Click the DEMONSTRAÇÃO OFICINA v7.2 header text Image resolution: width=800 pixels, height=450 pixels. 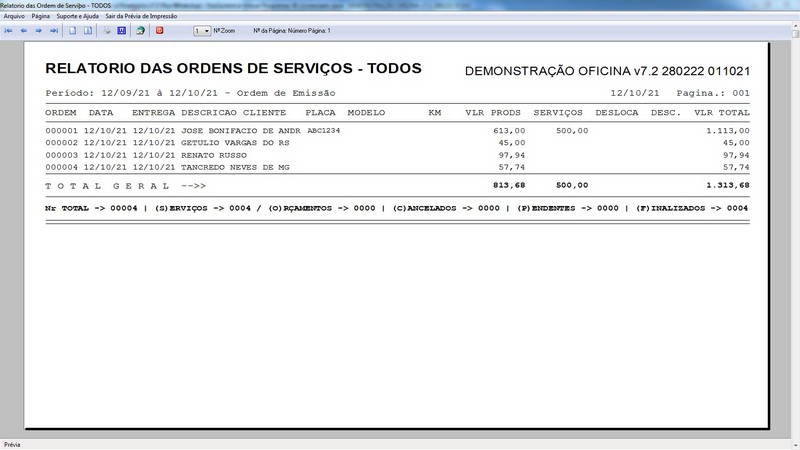tap(607, 71)
